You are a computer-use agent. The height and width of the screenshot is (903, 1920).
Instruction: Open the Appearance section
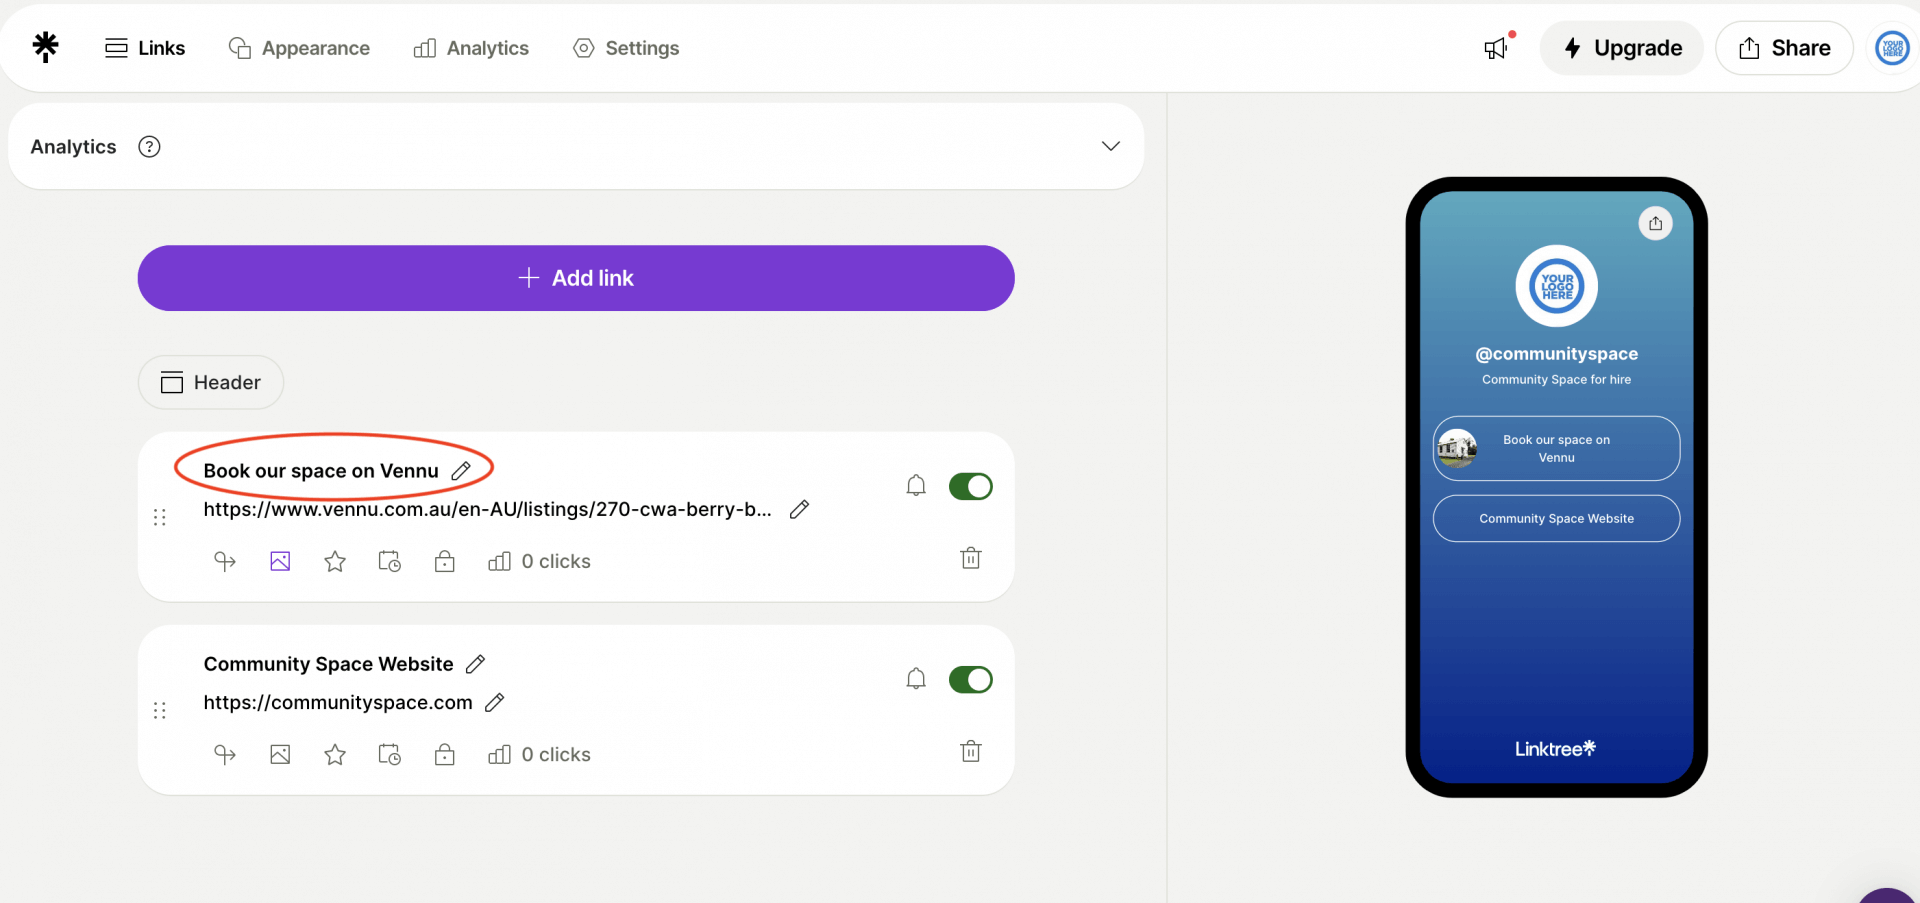(x=299, y=47)
